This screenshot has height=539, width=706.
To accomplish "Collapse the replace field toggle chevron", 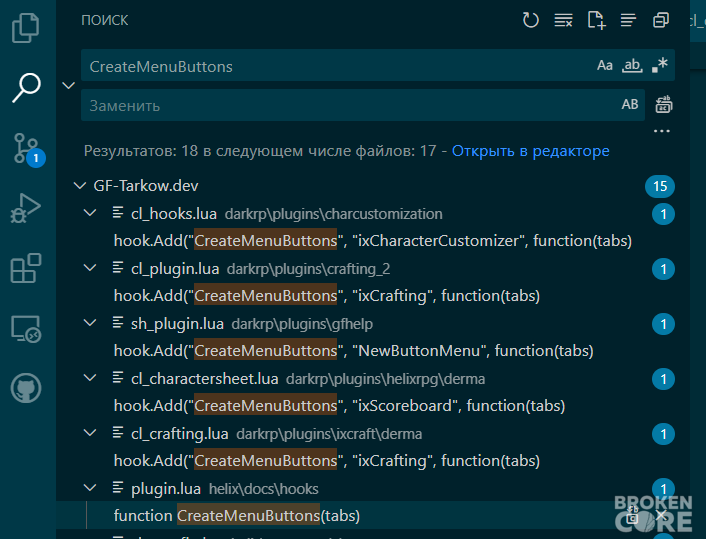I will coord(68,85).
